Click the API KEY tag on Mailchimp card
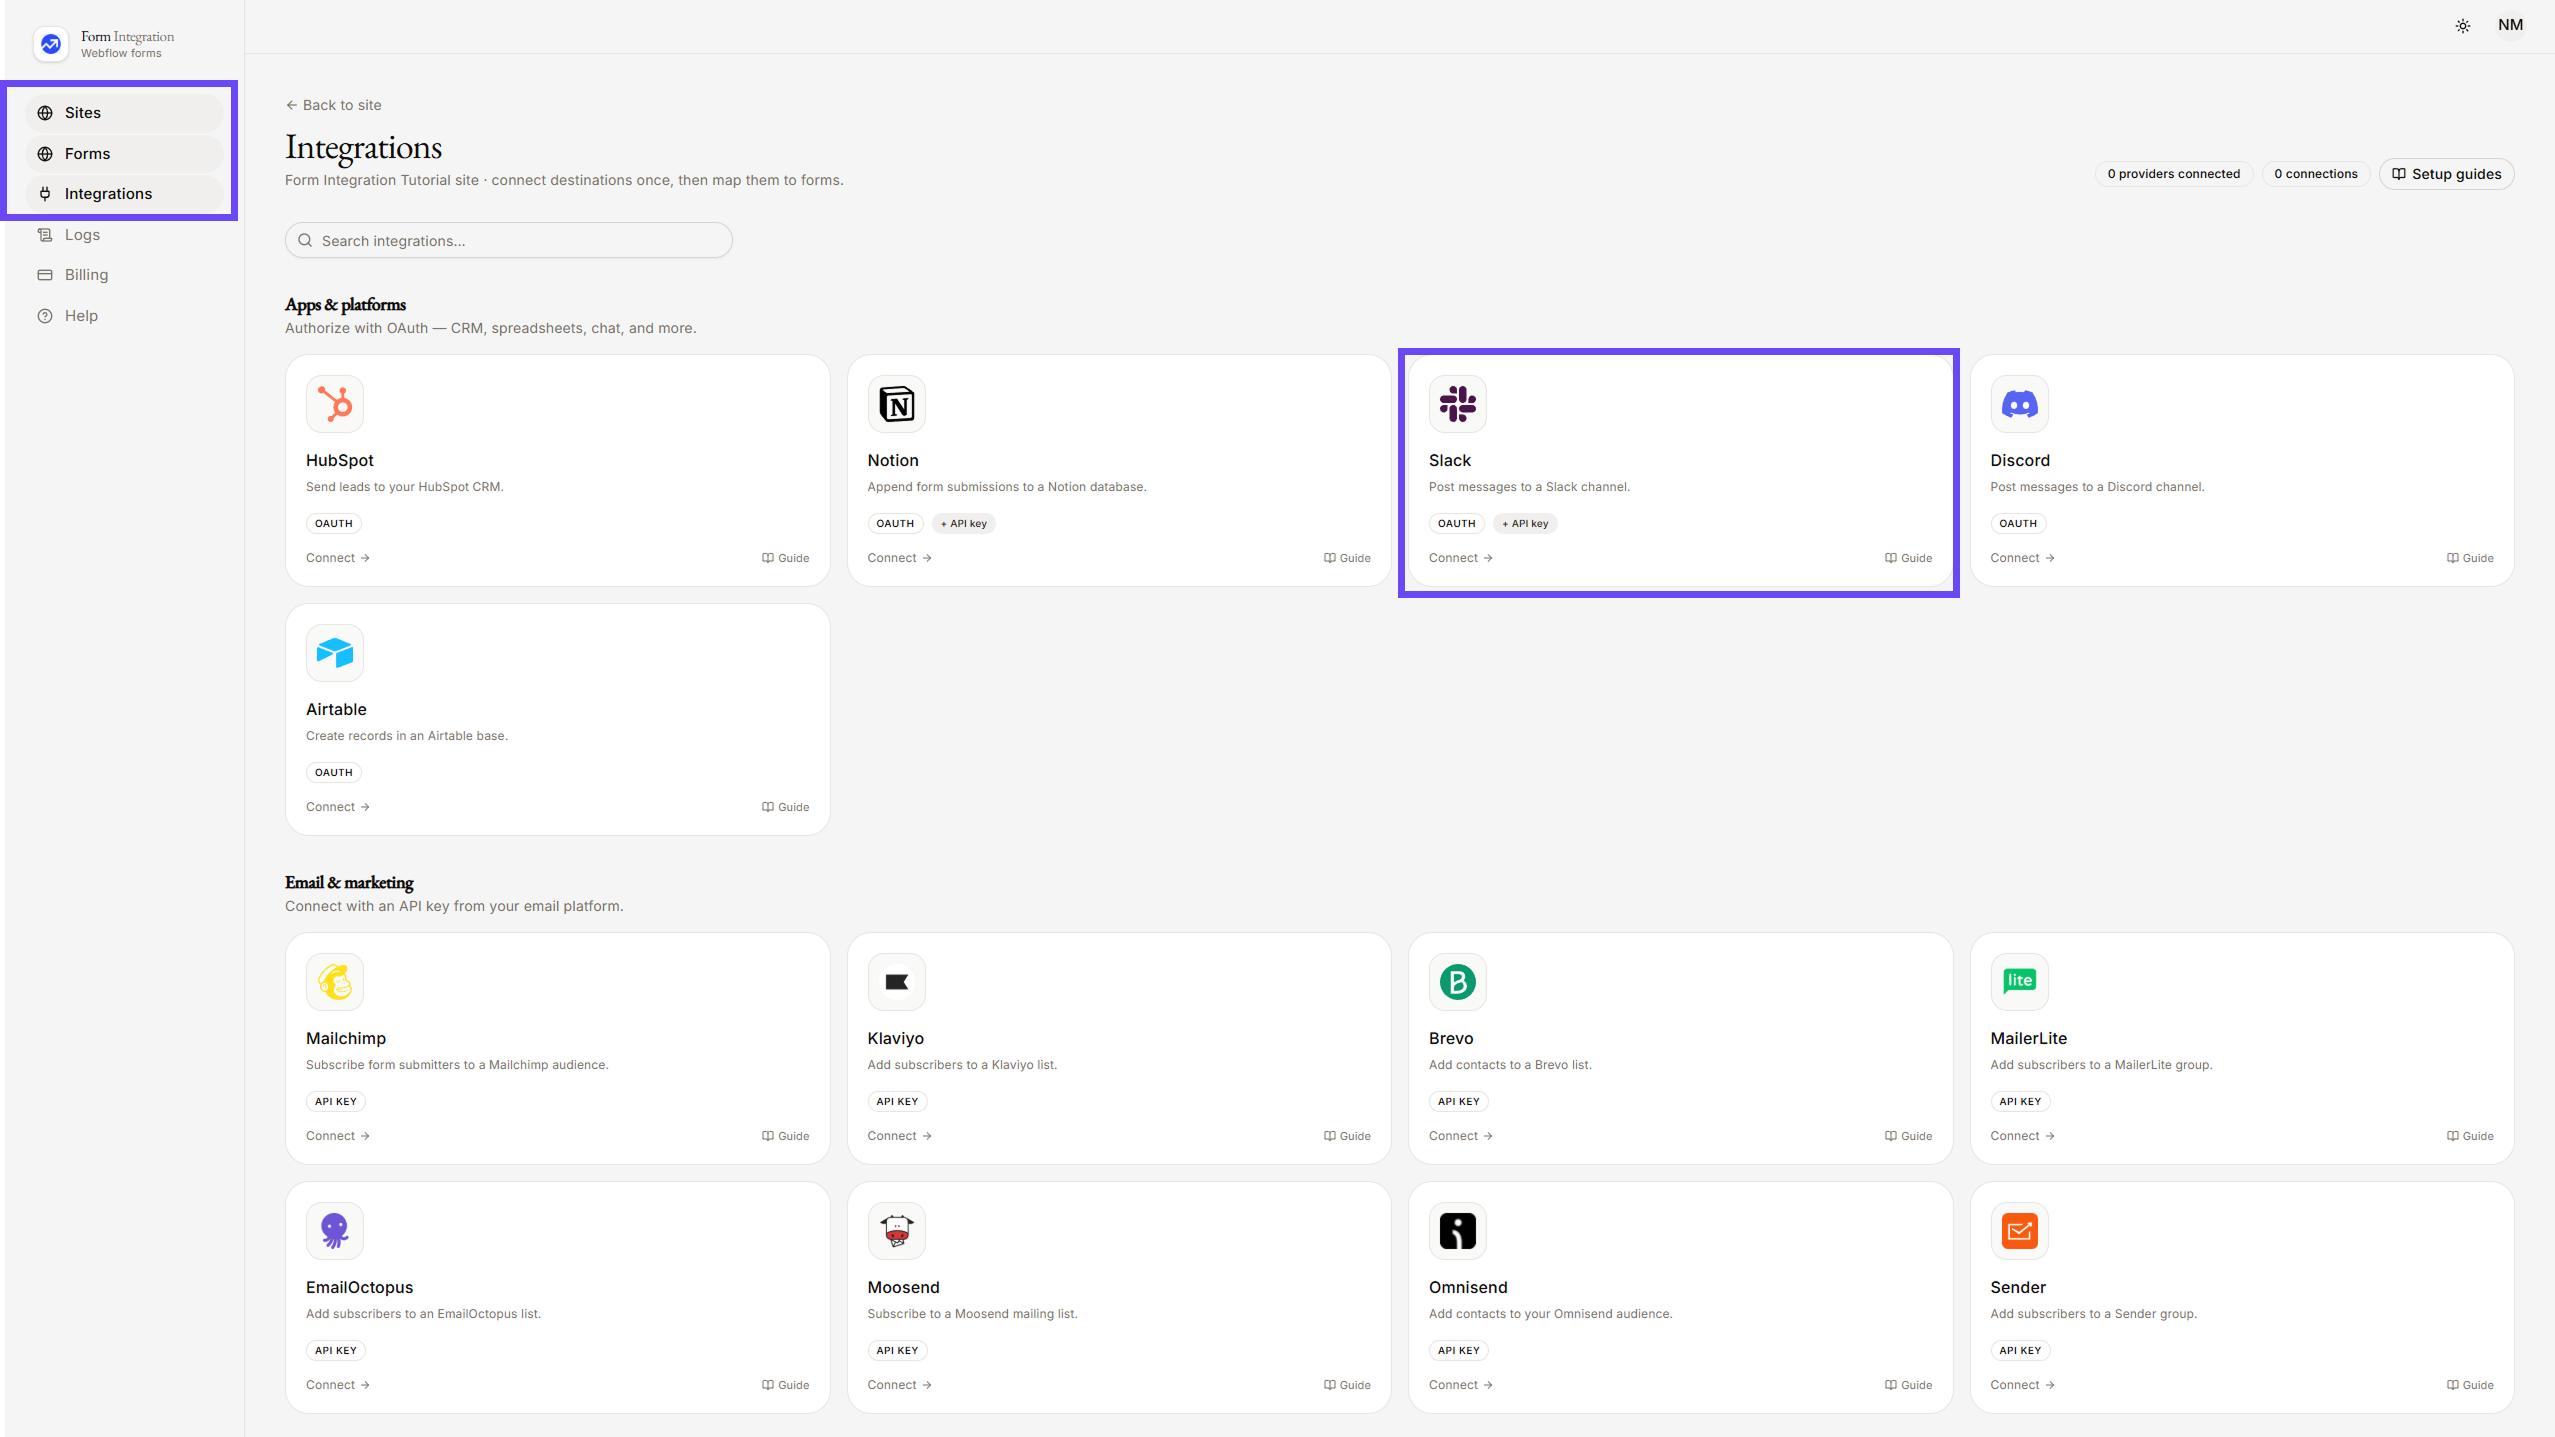 336,1102
